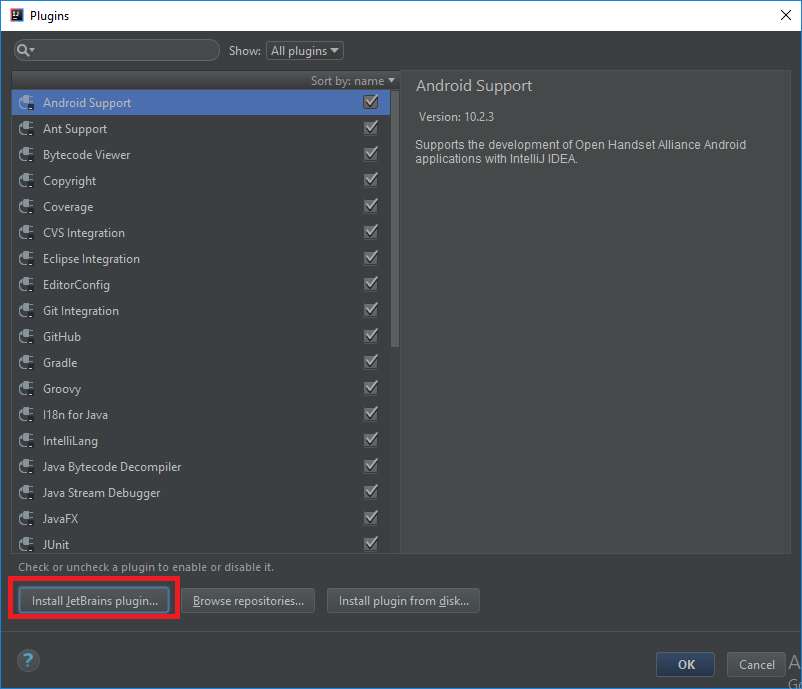Open the Show: All plugins dropdown
This screenshot has width=802, height=689.
coord(305,51)
